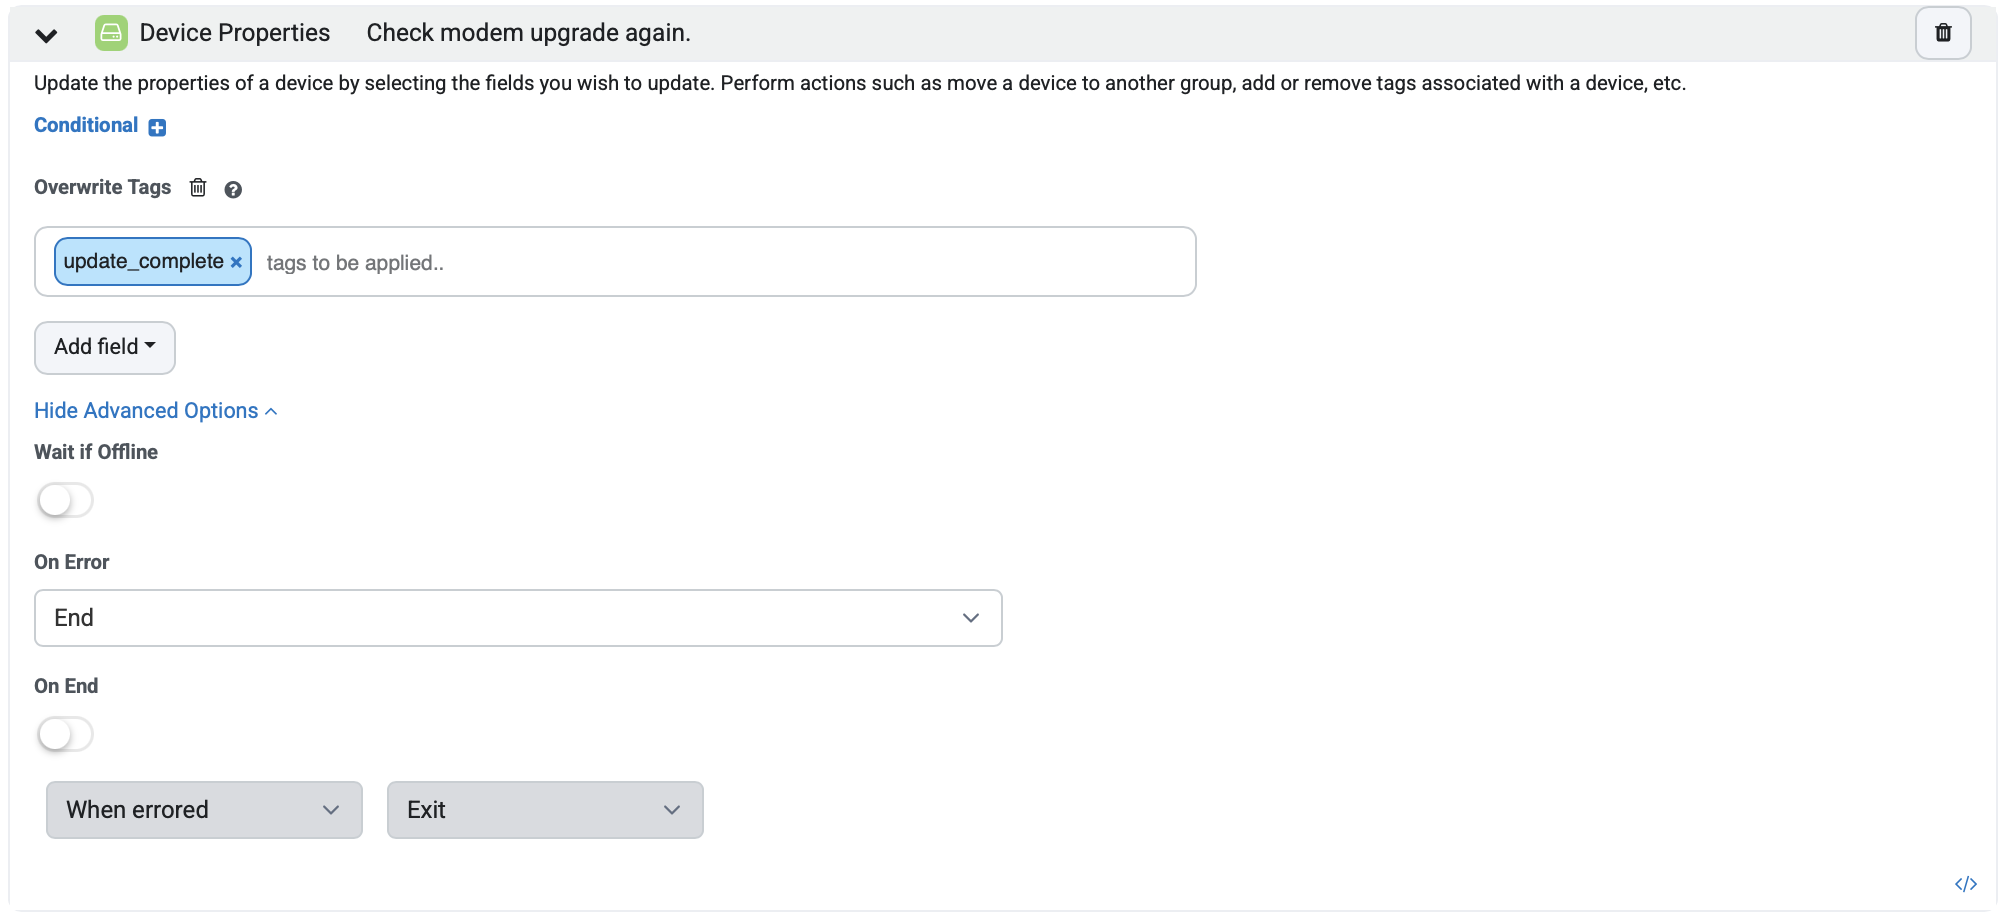
Task: Add a conditional with the plus icon
Action: pyautogui.click(x=157, y=127)
